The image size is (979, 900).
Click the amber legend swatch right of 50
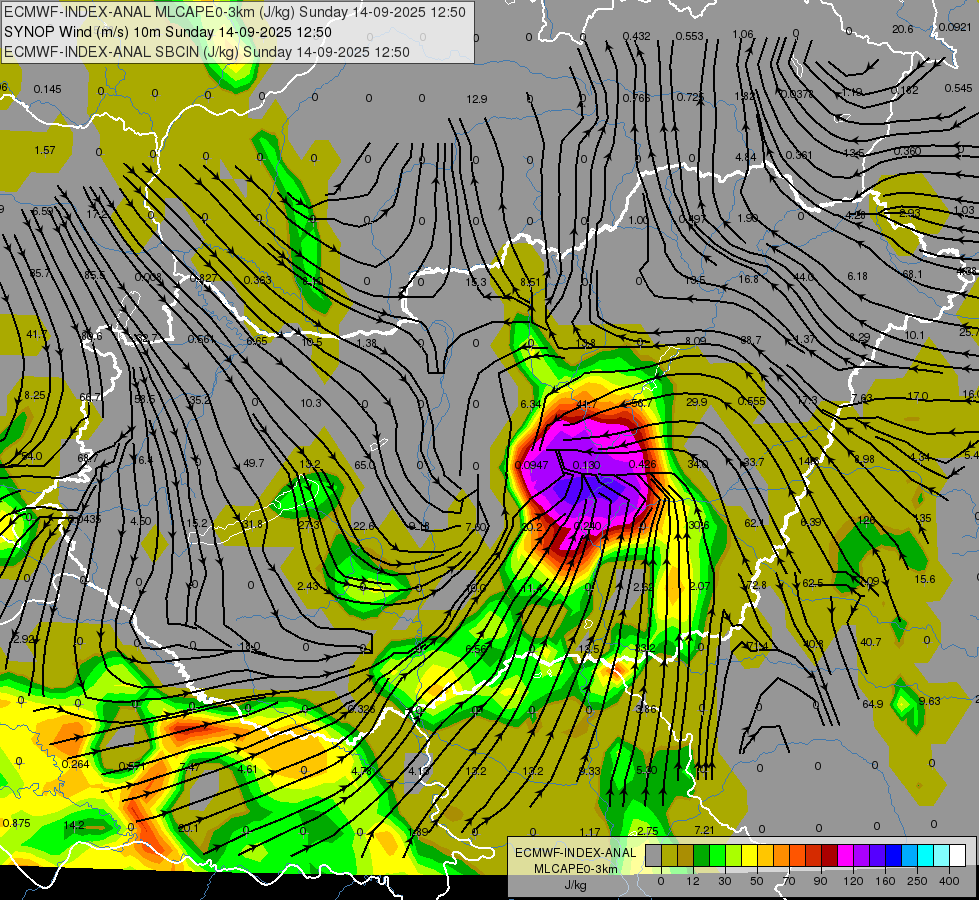tap(765, 855)
